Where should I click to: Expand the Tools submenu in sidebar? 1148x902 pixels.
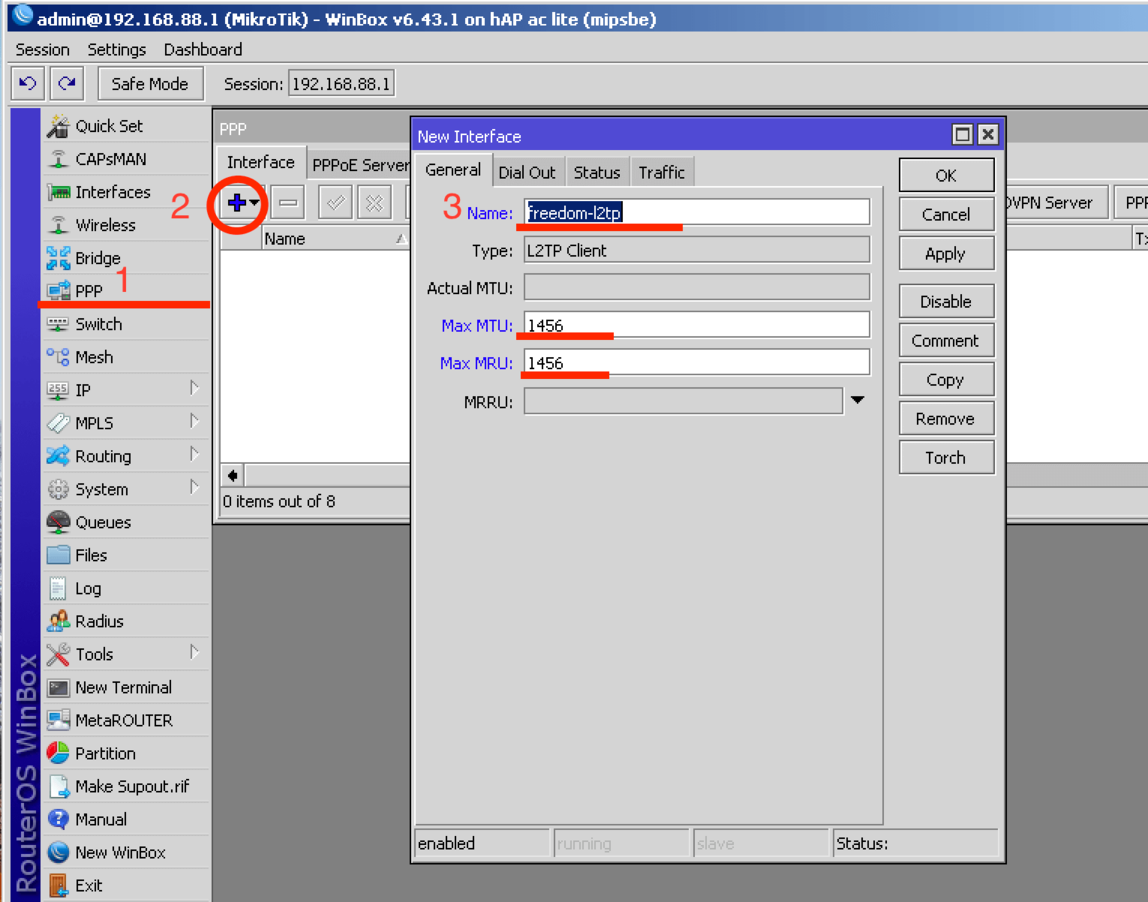(194, 653)
